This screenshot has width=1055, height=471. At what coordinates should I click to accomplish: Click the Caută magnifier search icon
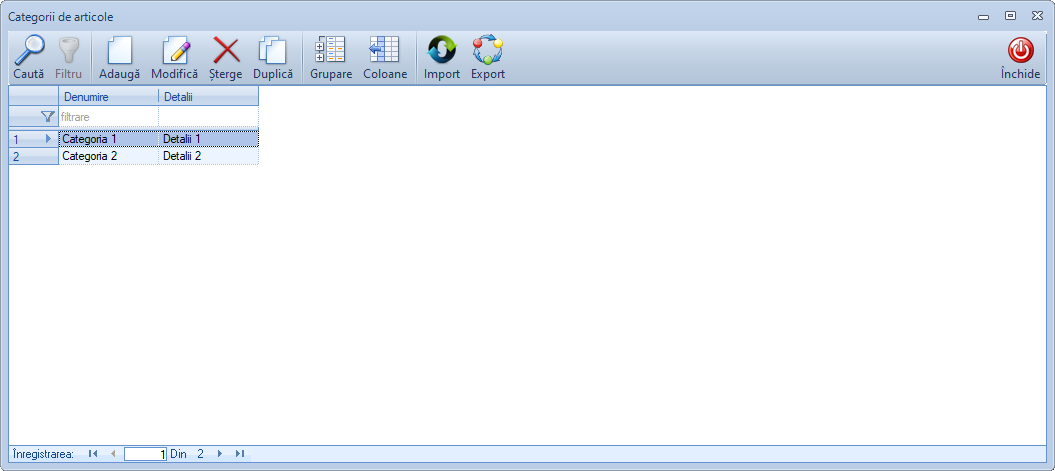(x=28, y=50)
